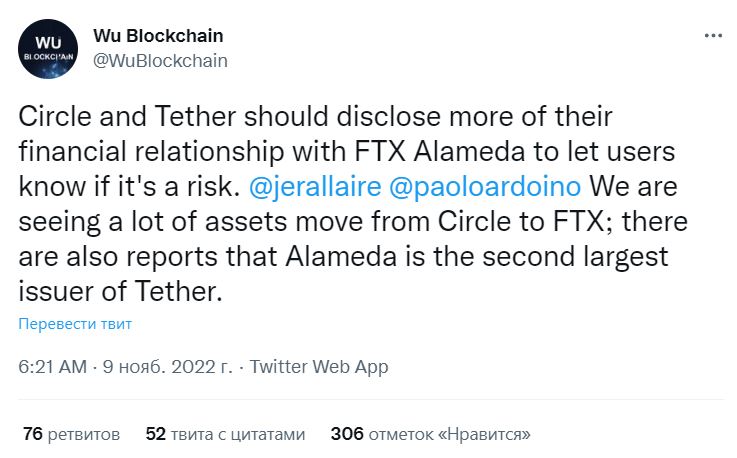Open the @paoloardoino mention

[485, 187]
